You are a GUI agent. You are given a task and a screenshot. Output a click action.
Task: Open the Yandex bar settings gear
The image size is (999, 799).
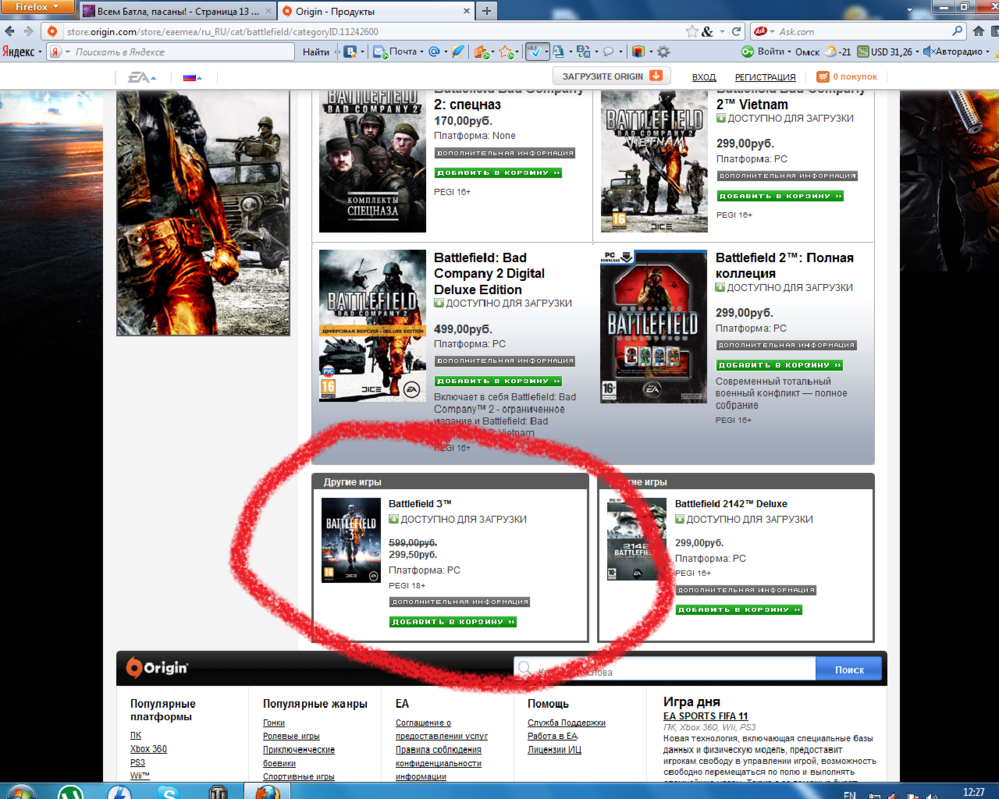point(663,52)
